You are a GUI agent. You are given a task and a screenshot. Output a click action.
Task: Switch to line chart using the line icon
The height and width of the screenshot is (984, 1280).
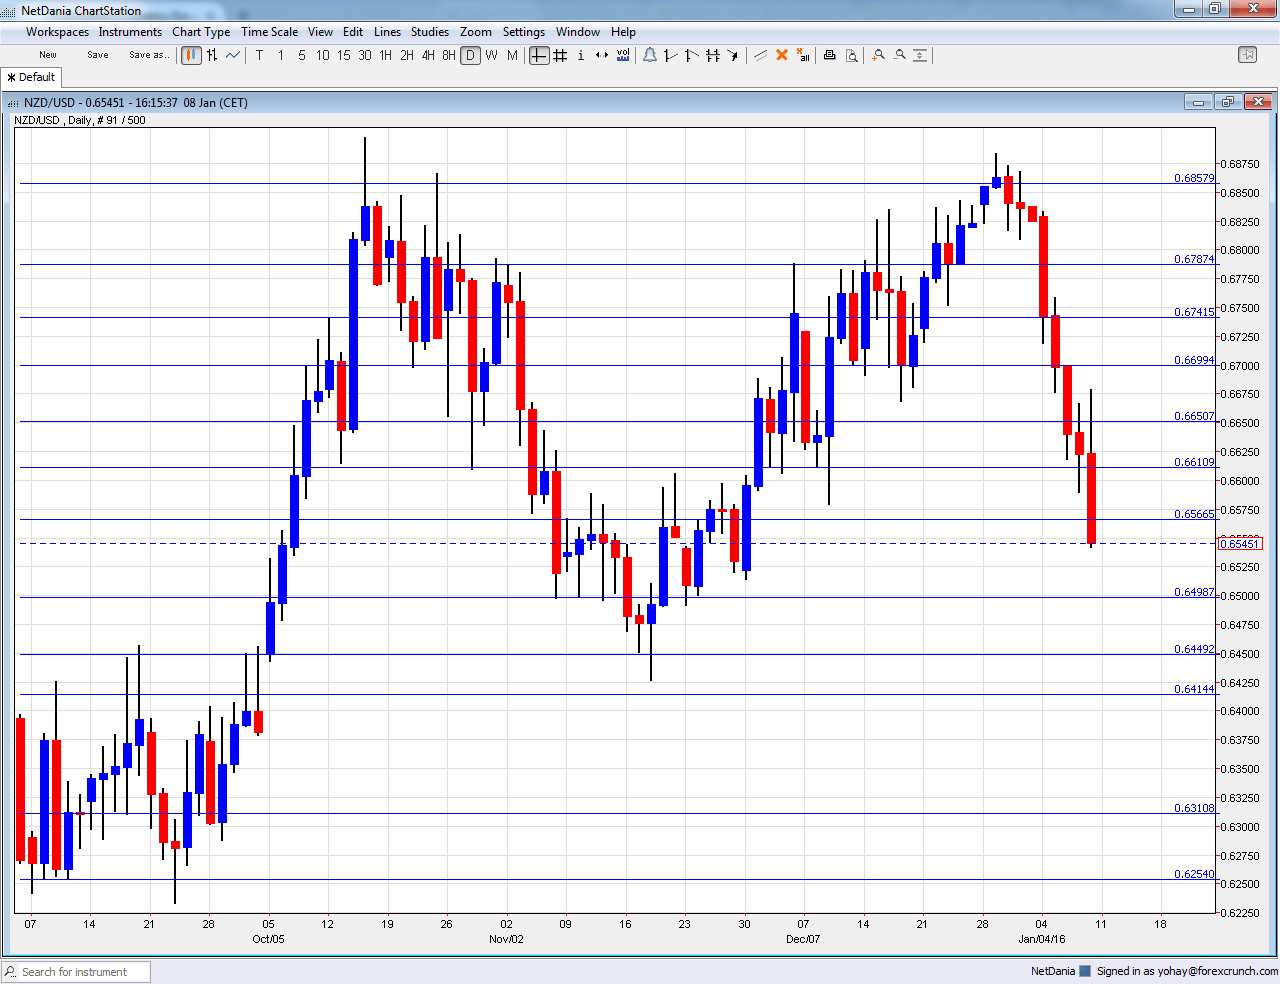tap(232, 55)
